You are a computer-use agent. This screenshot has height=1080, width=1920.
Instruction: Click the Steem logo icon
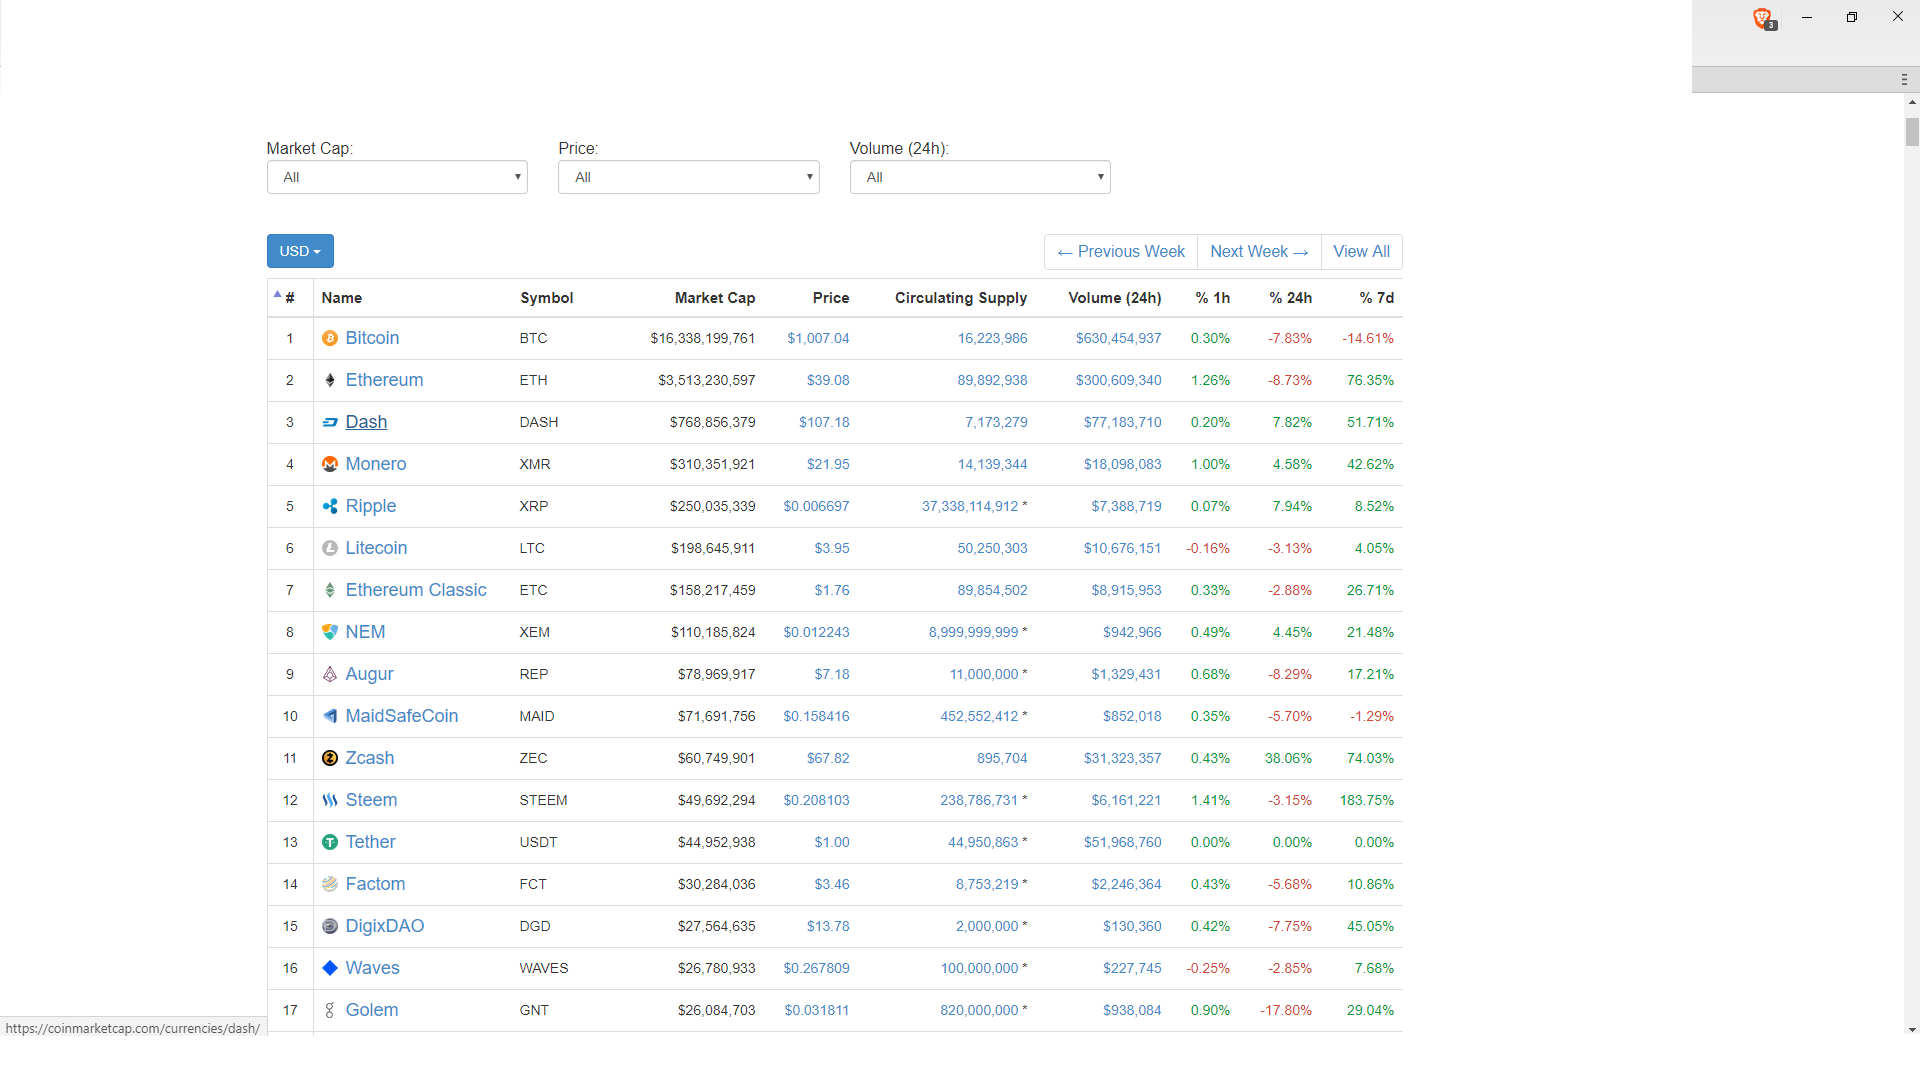click(330, 801)
